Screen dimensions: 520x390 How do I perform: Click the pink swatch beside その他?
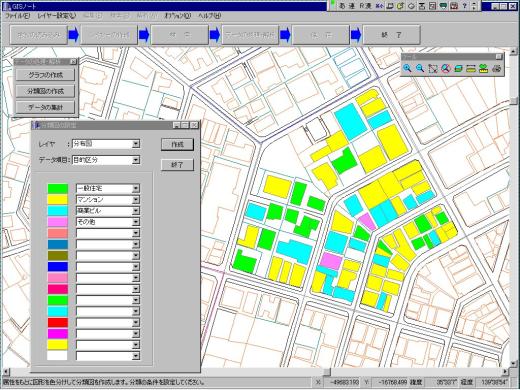[58, 222]
